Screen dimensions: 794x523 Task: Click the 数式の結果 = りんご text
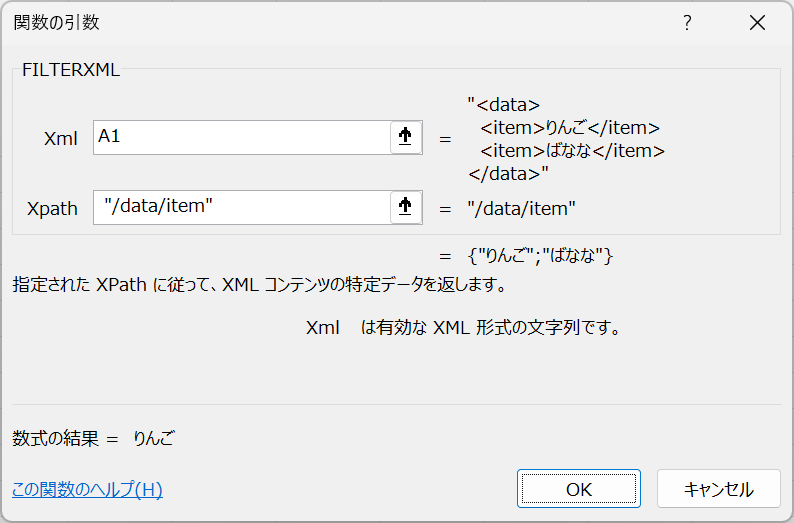coord(94,438)
